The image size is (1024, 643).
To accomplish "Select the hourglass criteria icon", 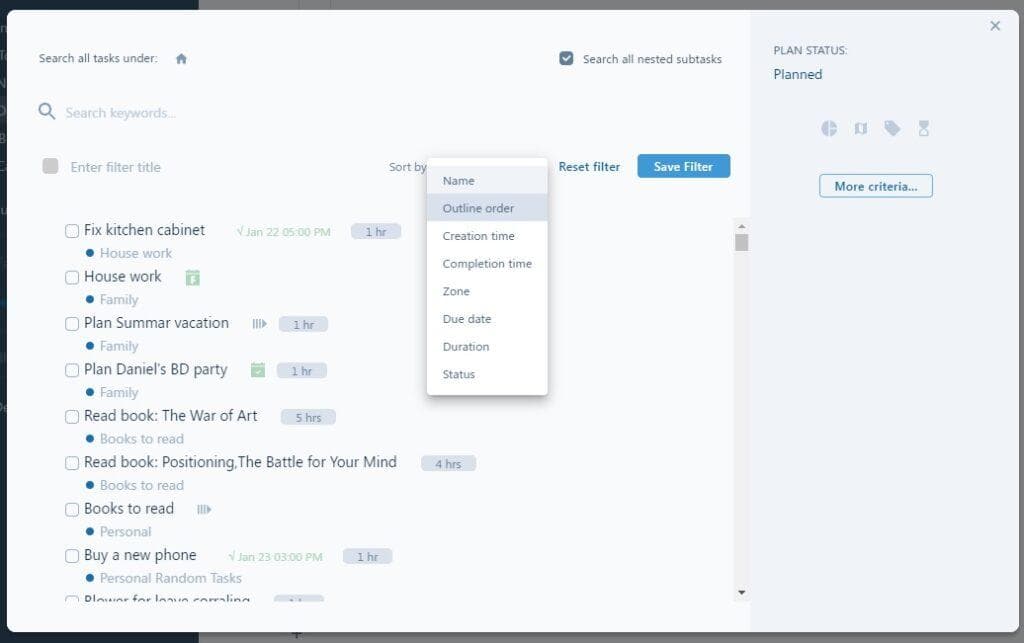I will (924, 128).
